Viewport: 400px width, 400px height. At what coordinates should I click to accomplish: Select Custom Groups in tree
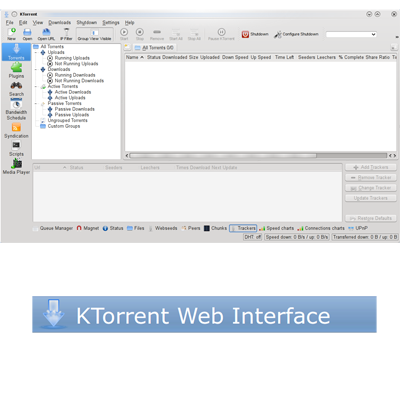pos(60,126)
